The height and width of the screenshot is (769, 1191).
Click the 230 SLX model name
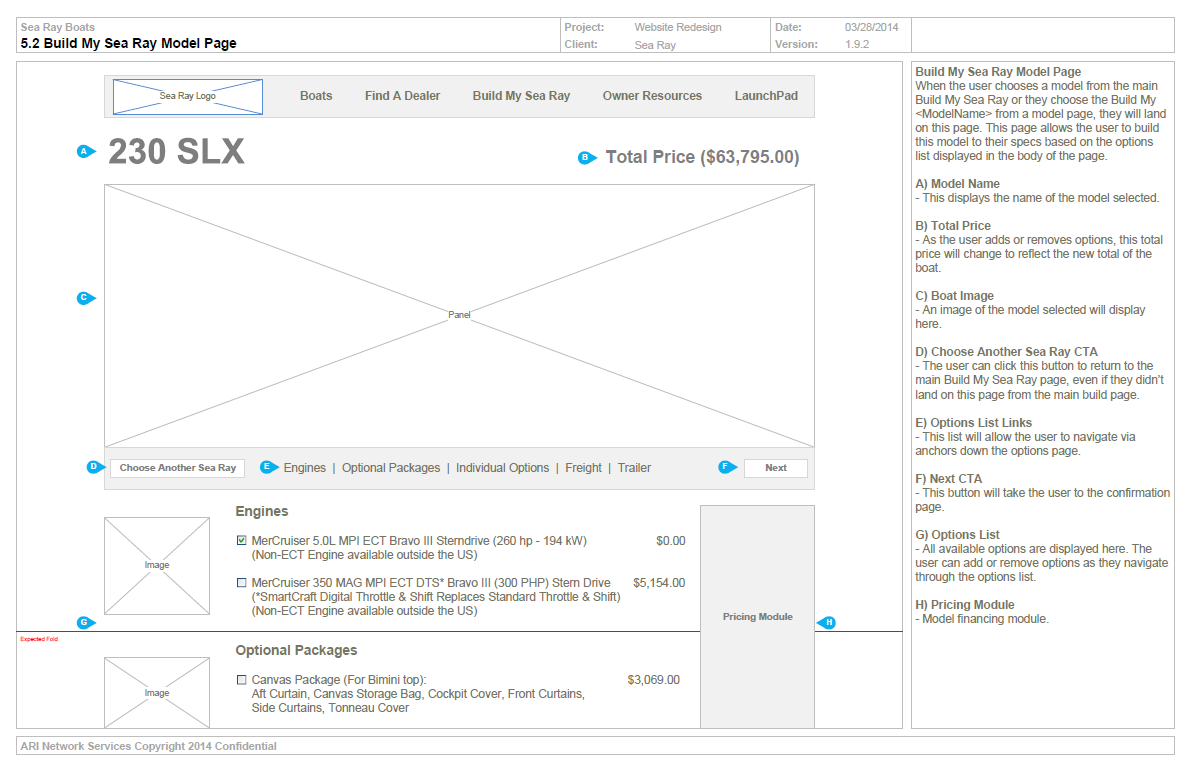pyautogui.click(x=176, y=151)
